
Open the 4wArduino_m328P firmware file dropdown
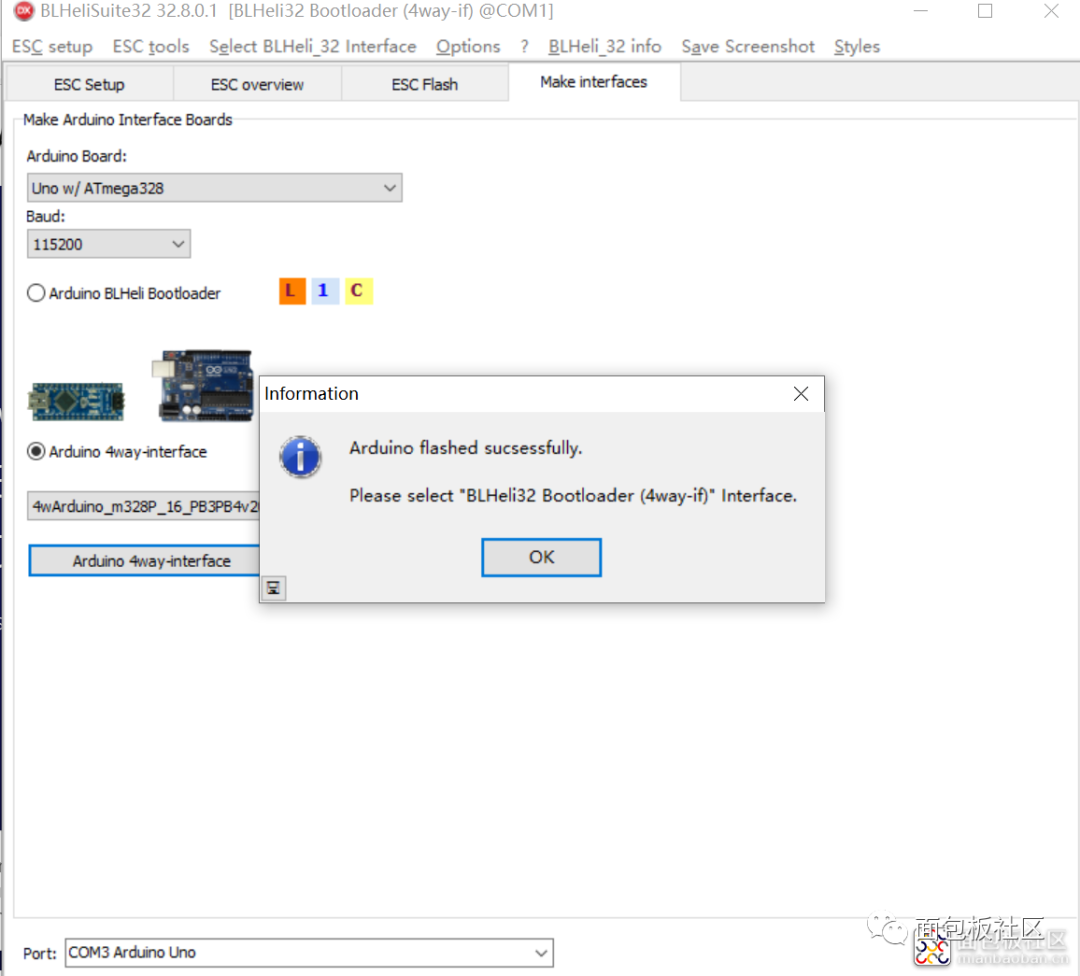[143, 506]
